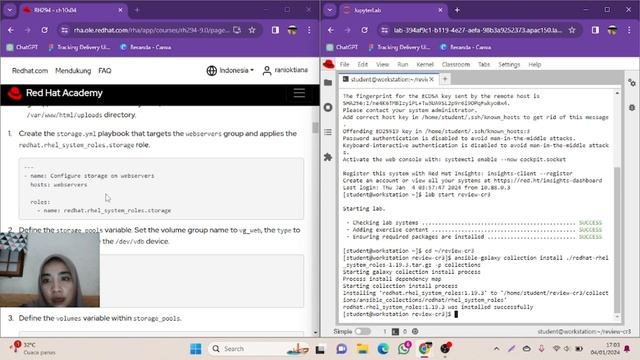
Task: Open the JupyterLab file browser sidebar
Action: [x=328, y=83]
